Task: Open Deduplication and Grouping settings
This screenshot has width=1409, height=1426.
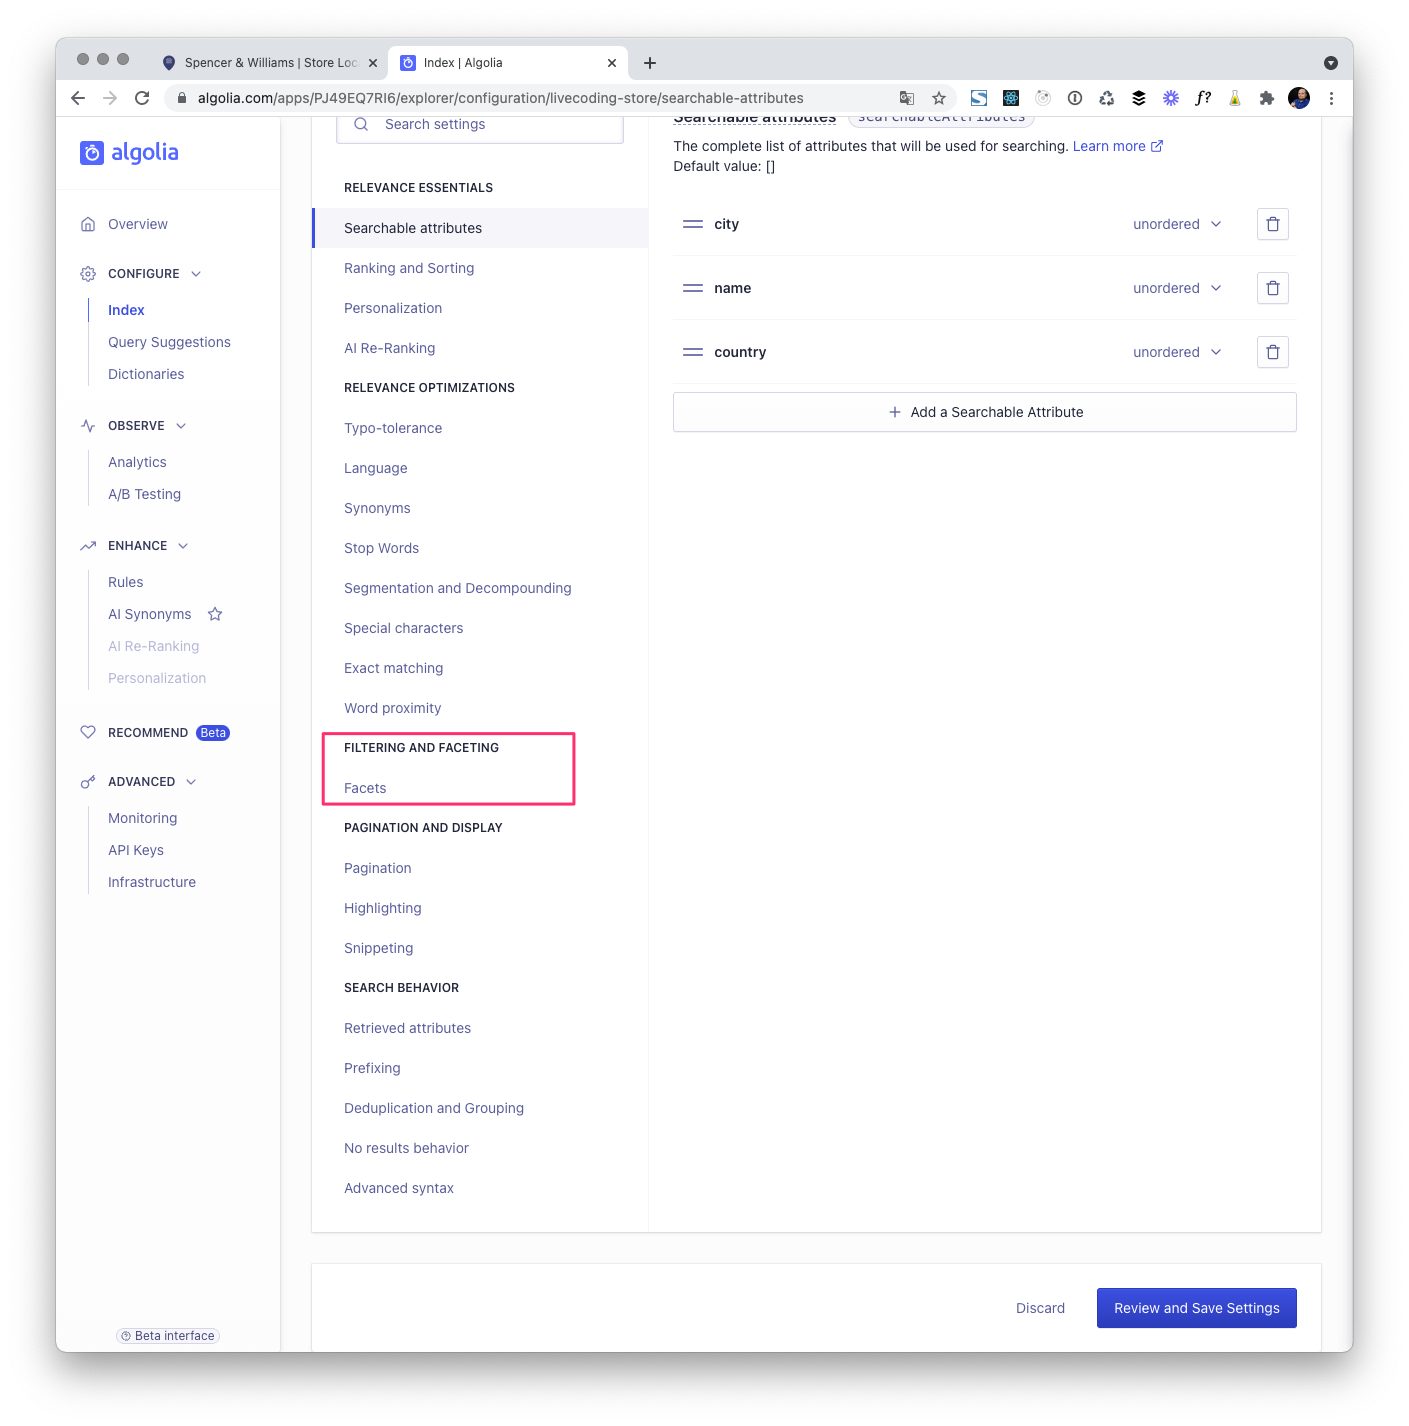Action: pos(434,1108)
